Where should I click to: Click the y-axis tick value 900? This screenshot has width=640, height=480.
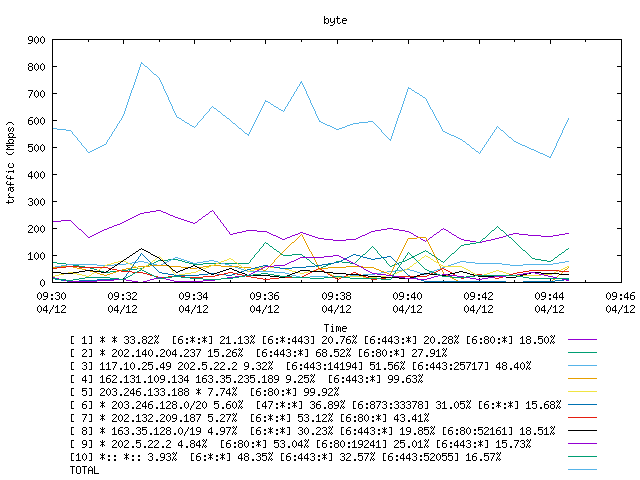[x=36, y=40]
